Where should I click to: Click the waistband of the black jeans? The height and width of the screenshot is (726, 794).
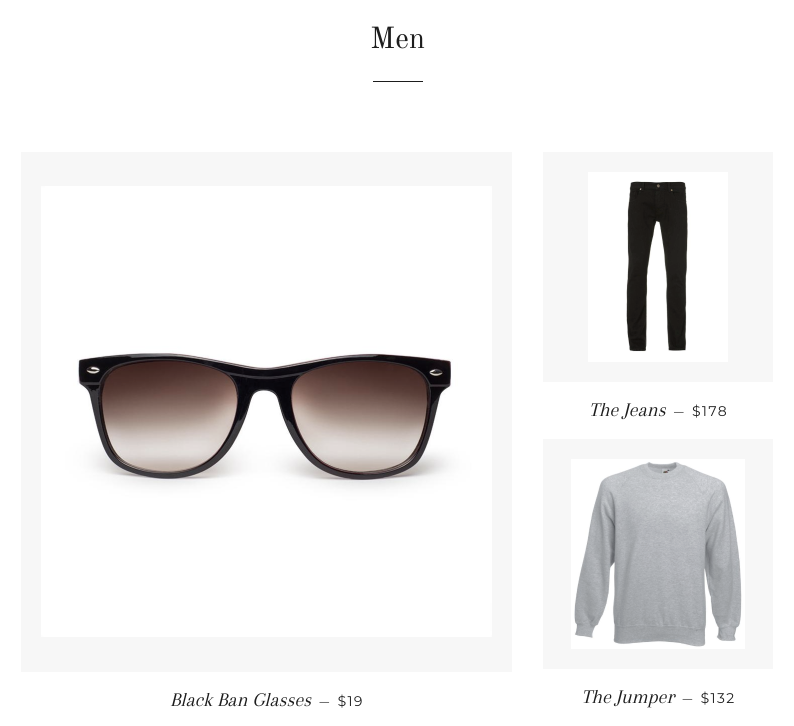tap(658, 185)
